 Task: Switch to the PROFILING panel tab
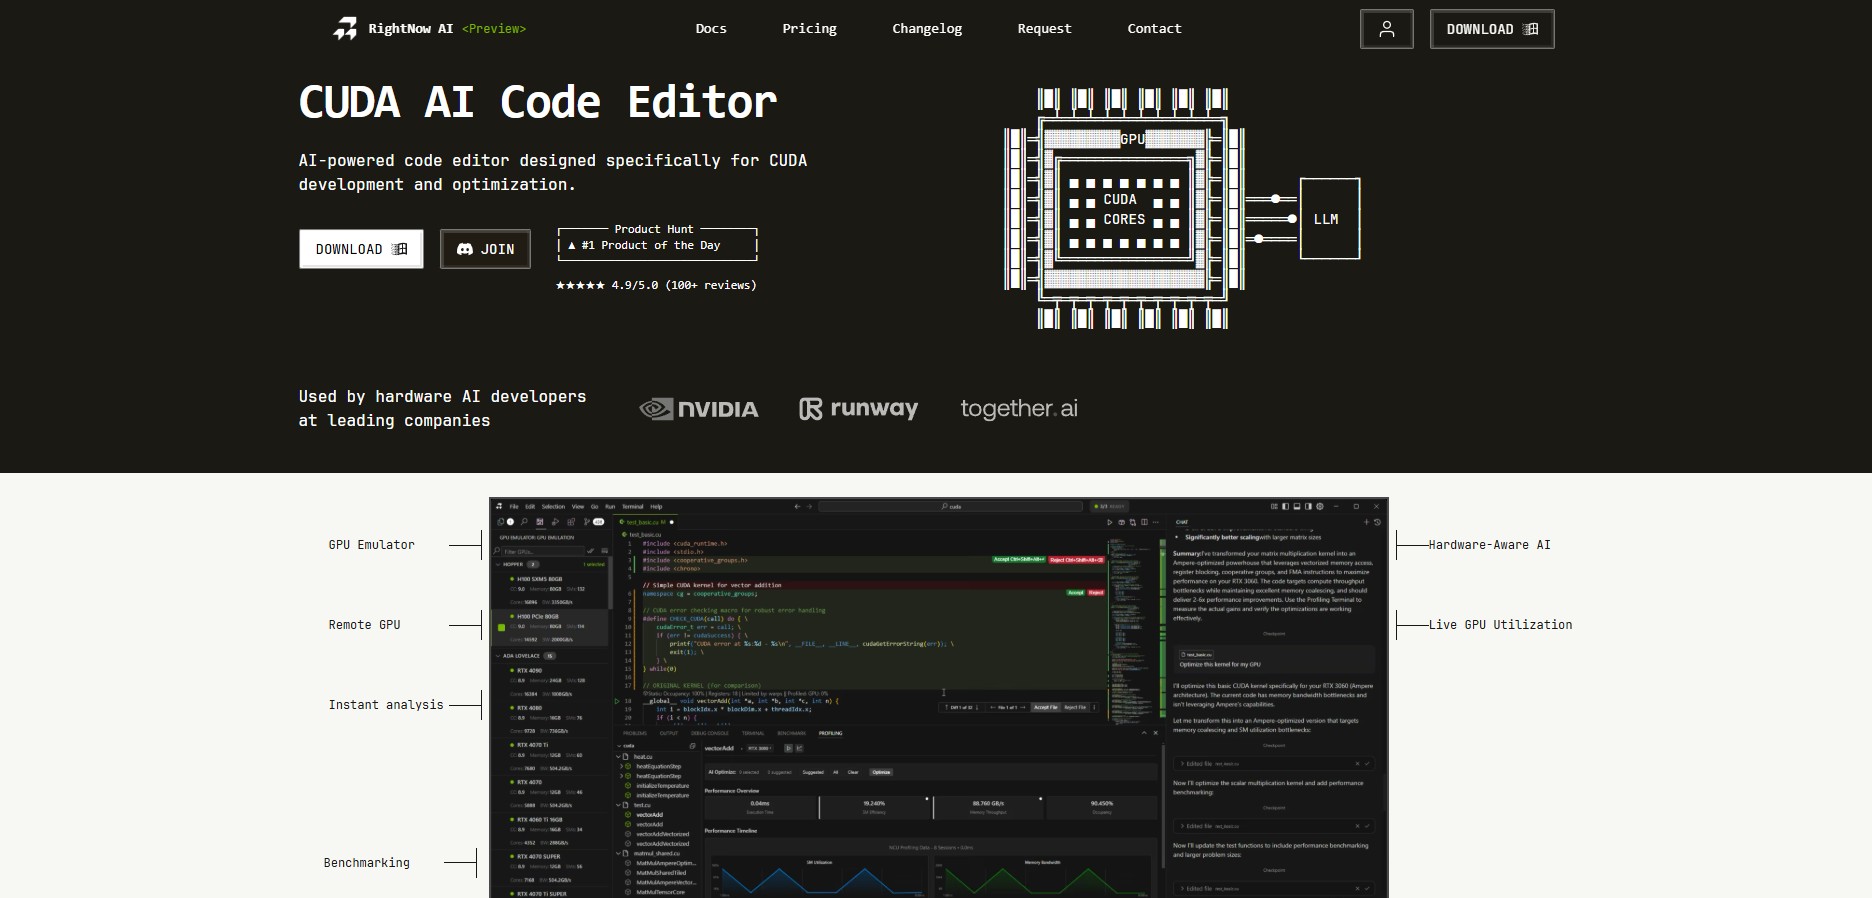830,733
